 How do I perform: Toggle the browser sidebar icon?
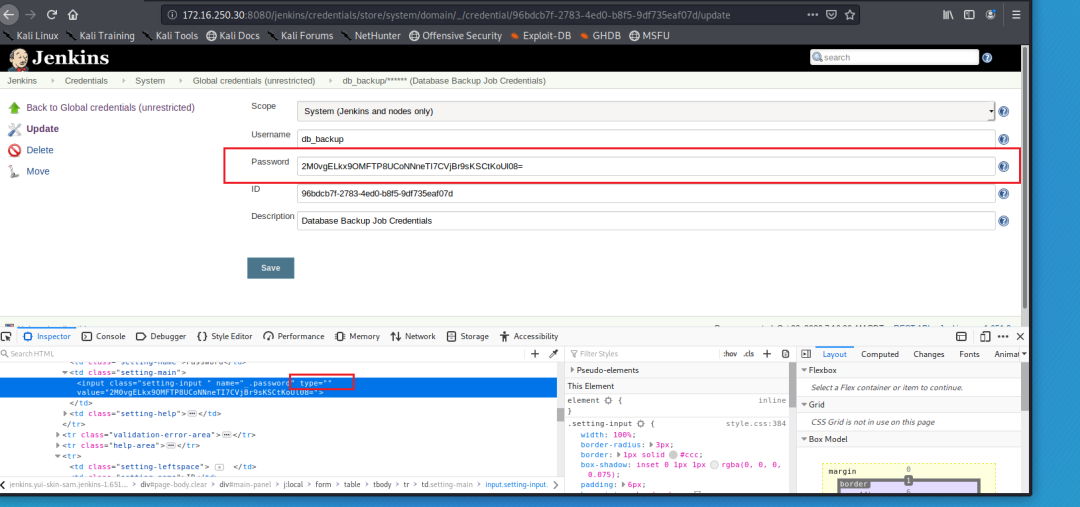click(970, 14)
